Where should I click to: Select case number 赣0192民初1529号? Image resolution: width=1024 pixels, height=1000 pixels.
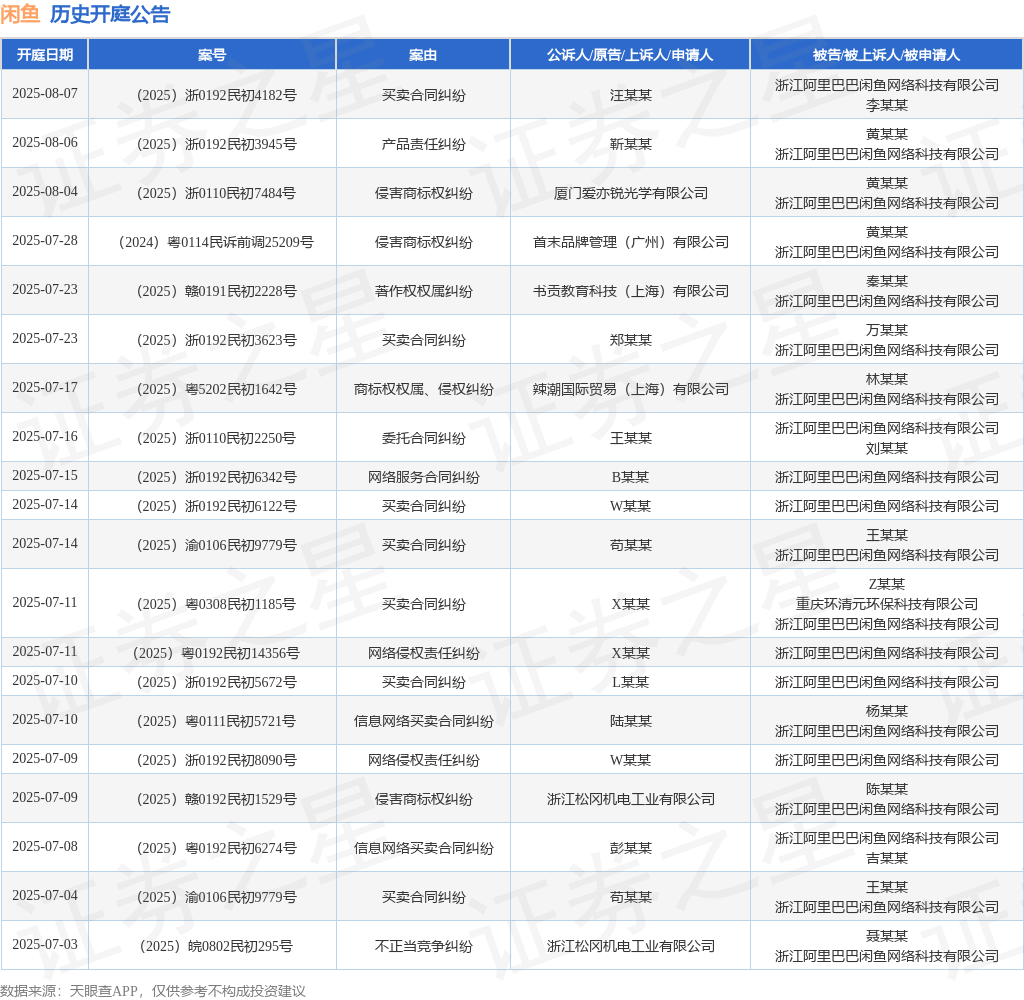click(x=217, y=799)
